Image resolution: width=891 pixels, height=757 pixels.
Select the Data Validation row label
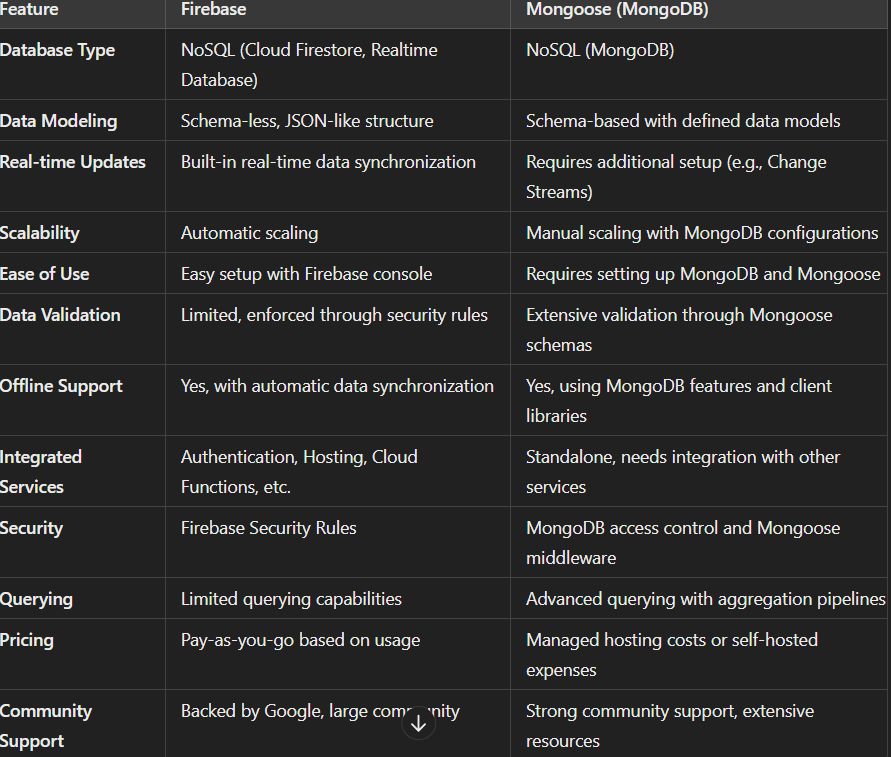pos(60,315)
